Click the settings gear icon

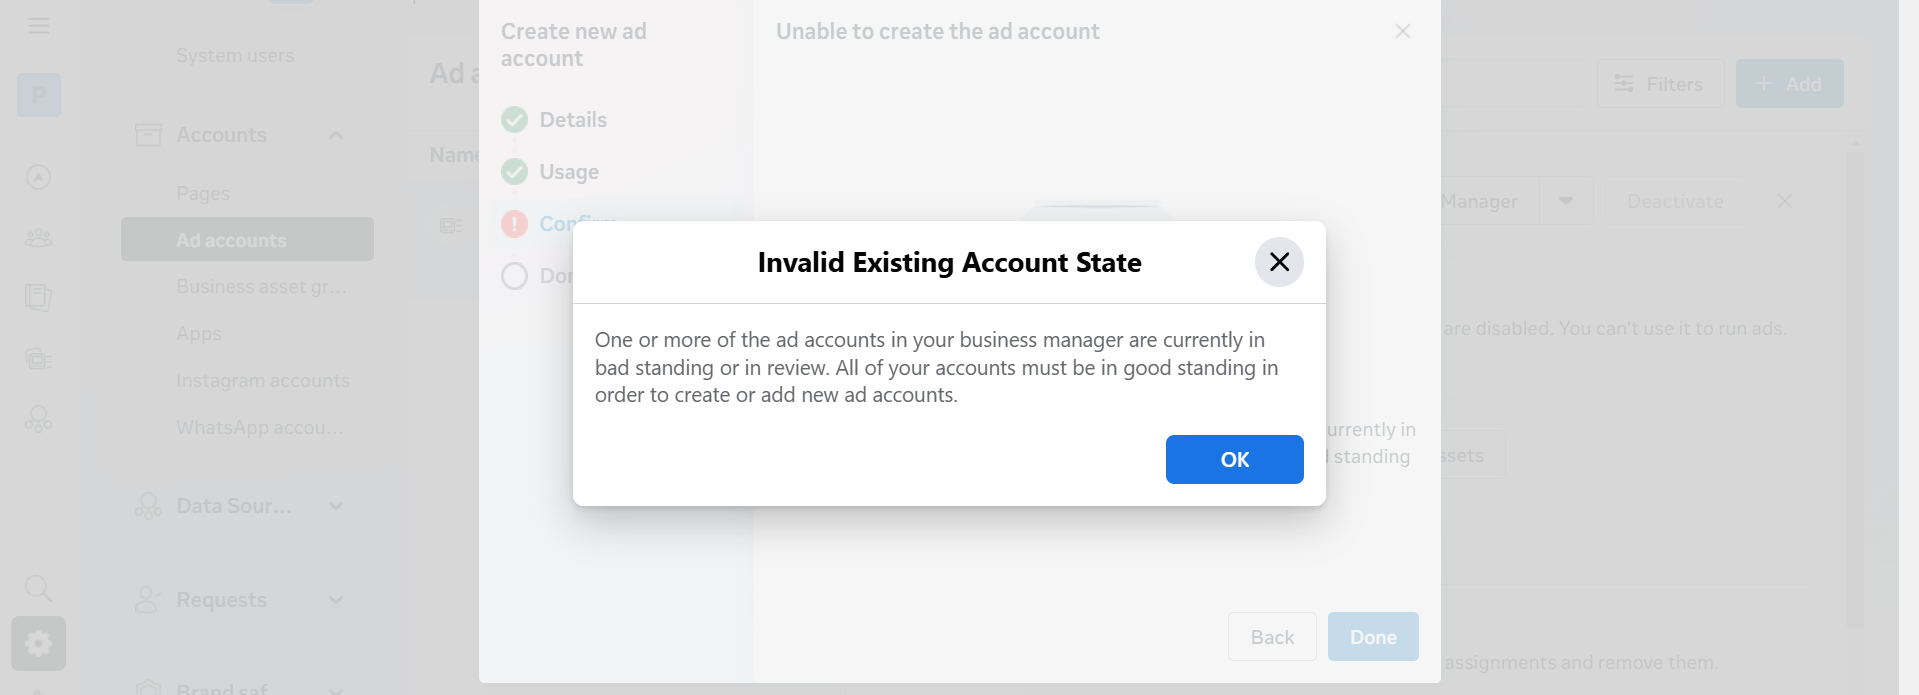click(x=38, y=643)
